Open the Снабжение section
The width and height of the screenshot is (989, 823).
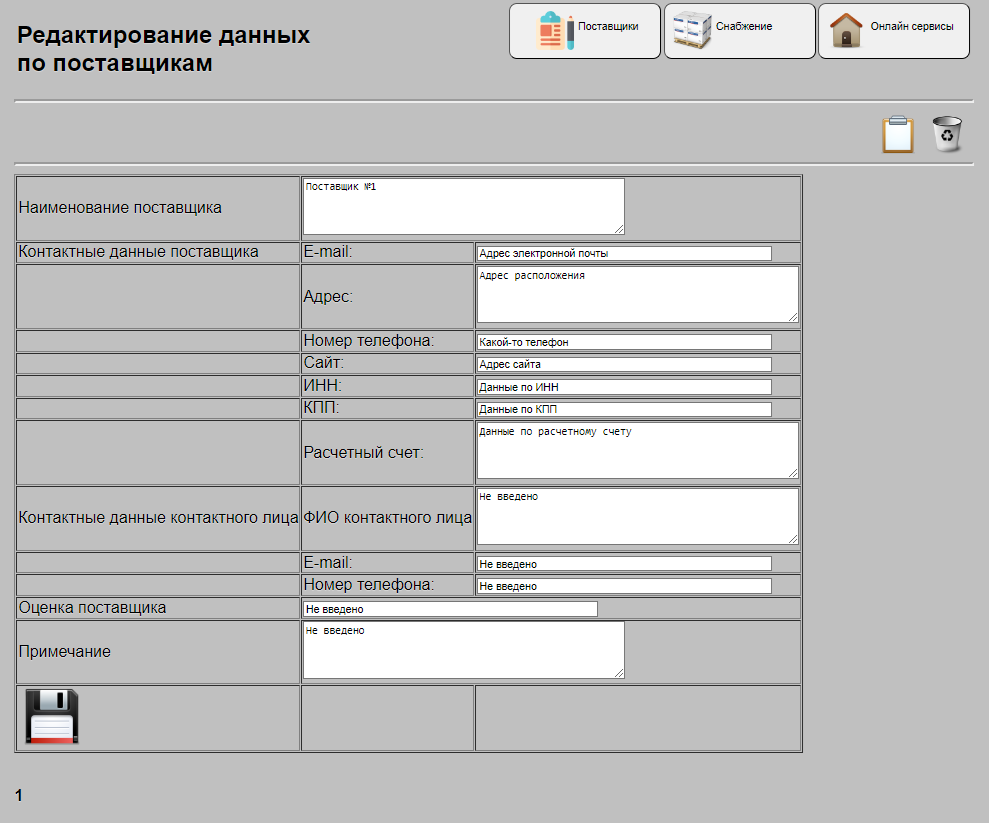pyautogui.click(x=737, y=30)
